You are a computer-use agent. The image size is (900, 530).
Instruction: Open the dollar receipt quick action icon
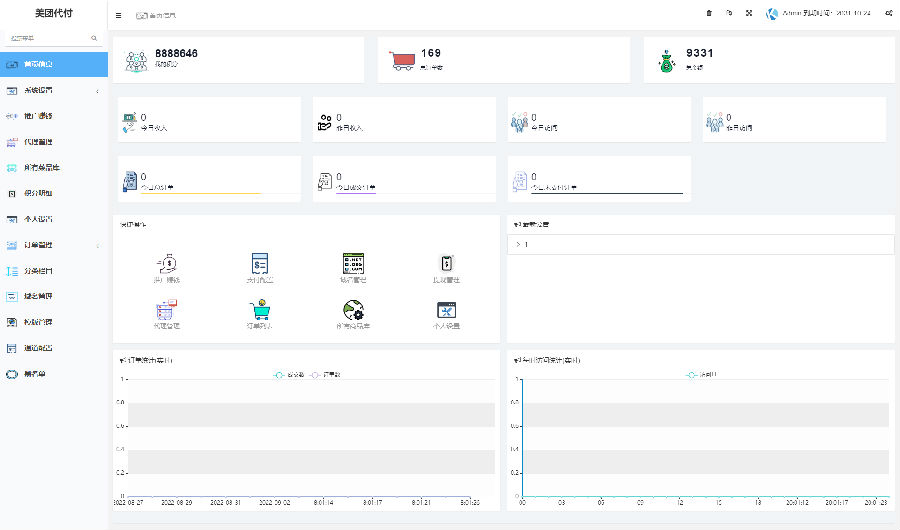[260, 264]
